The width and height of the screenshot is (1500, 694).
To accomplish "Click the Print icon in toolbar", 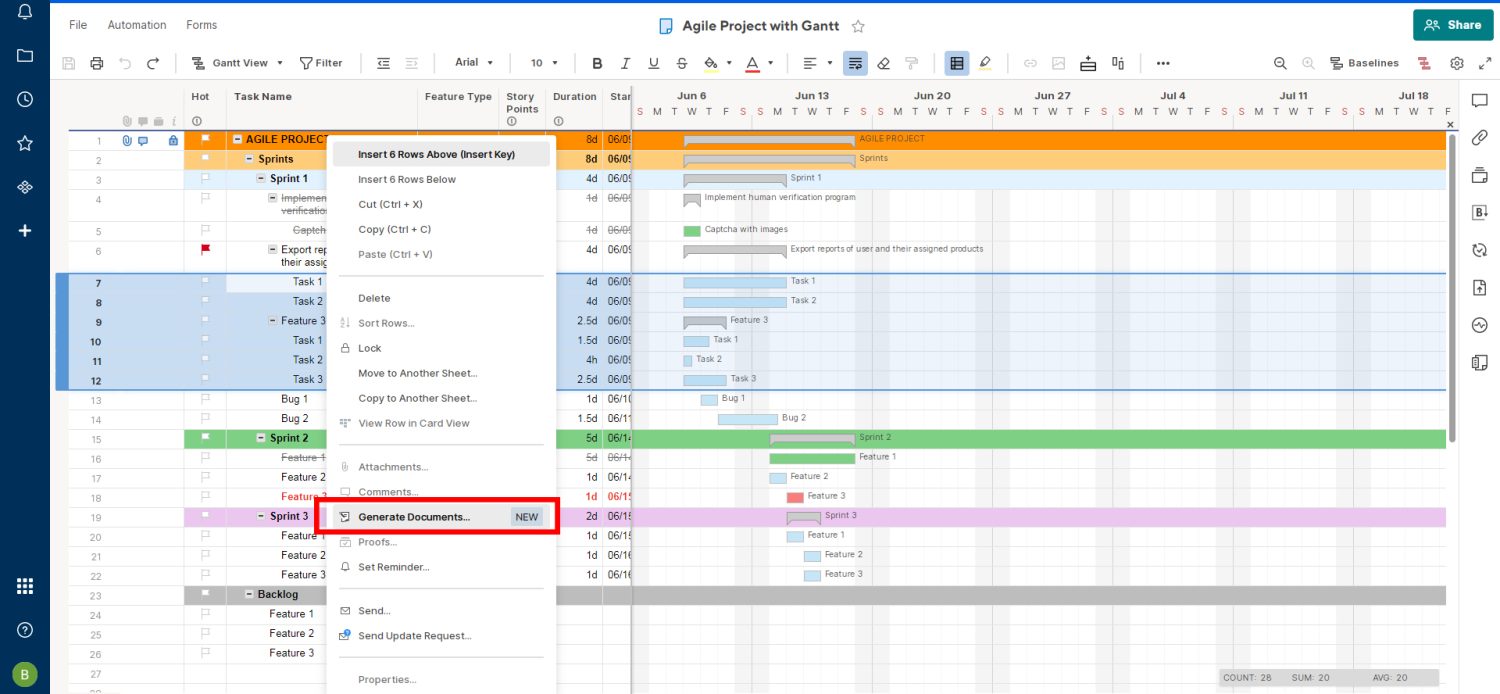I will (97, 63).
